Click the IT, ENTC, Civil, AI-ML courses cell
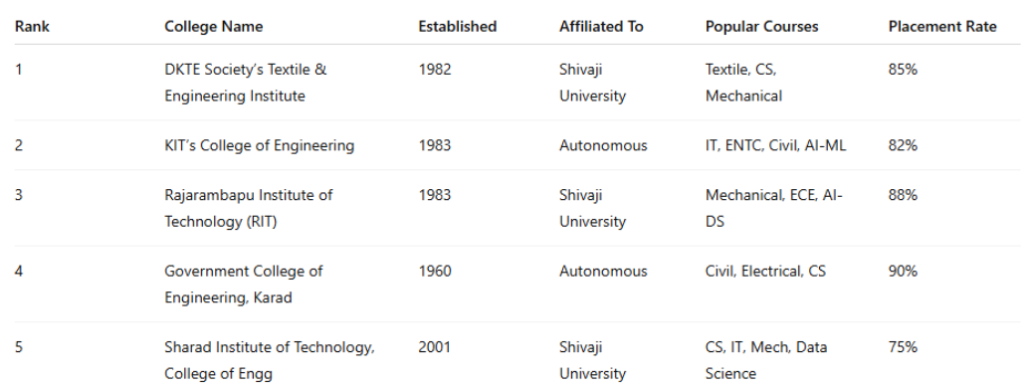Viewport: 1024px width, 390px height. 775,145
